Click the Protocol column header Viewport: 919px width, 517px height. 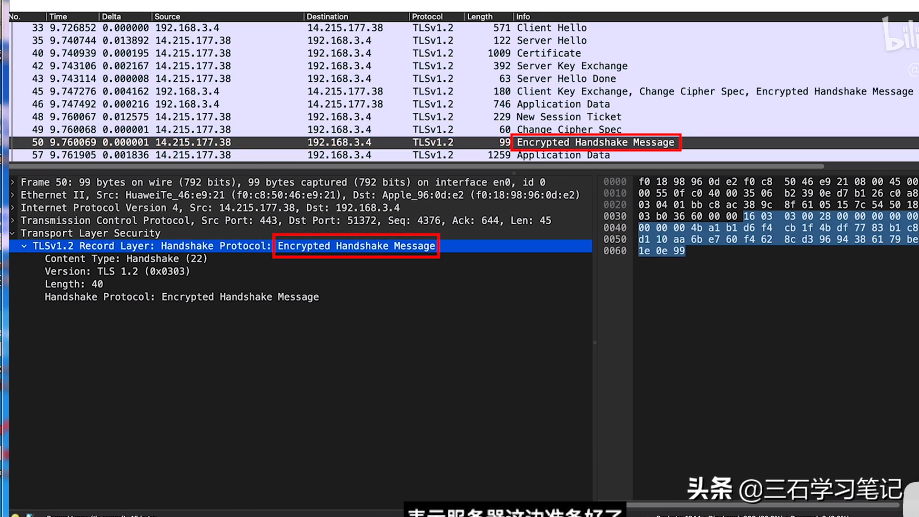pos(437,16)
